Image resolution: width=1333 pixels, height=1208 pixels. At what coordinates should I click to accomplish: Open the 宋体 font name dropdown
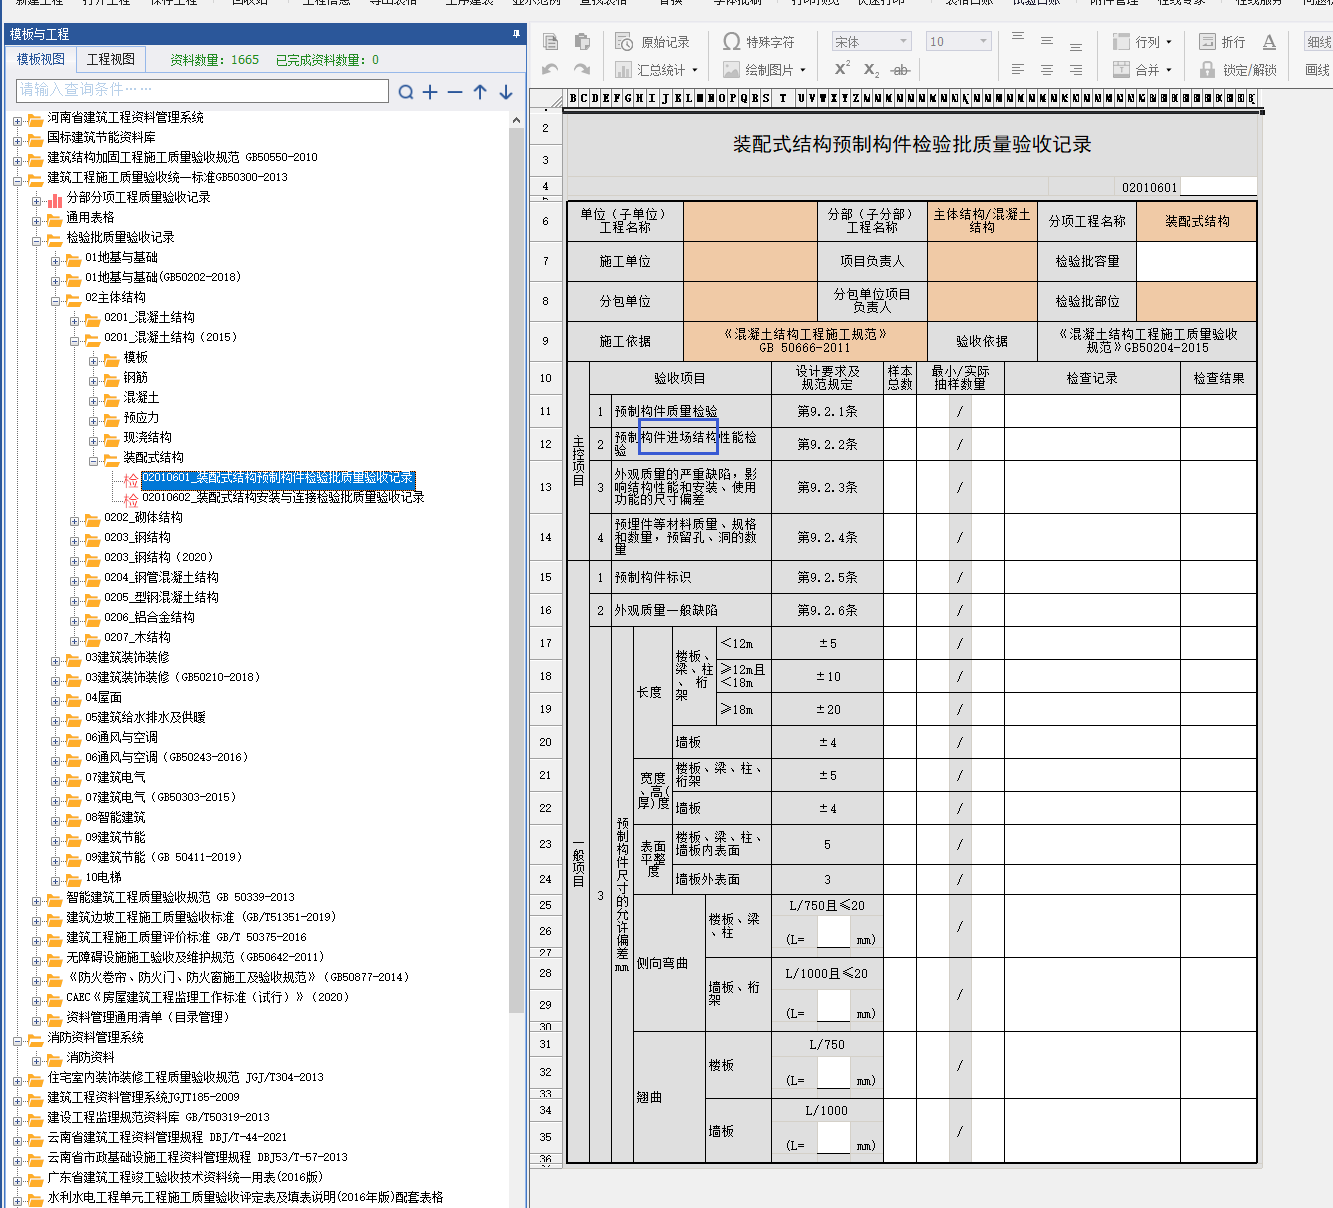pos(871,42)
